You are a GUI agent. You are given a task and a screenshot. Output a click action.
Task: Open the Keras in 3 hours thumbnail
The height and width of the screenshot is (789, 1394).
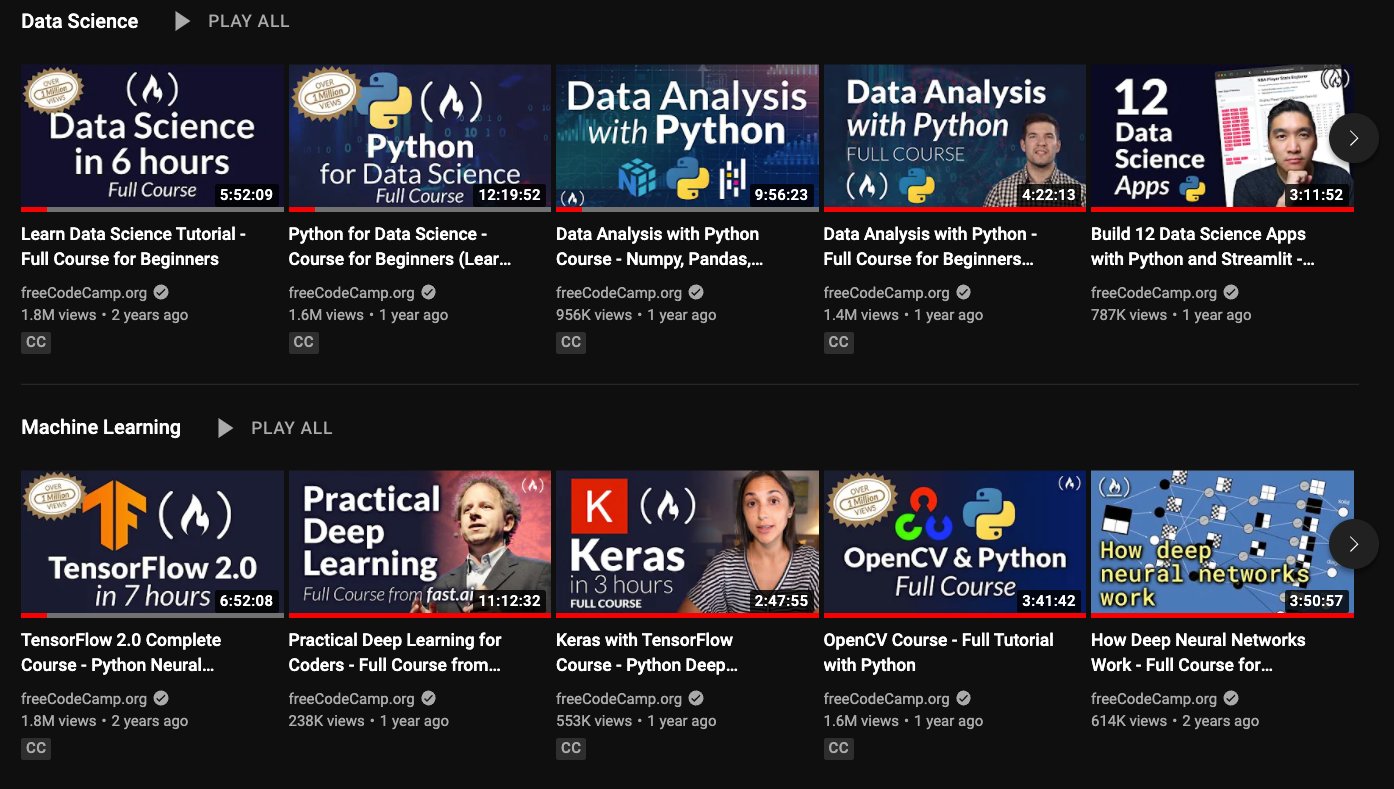687,544
